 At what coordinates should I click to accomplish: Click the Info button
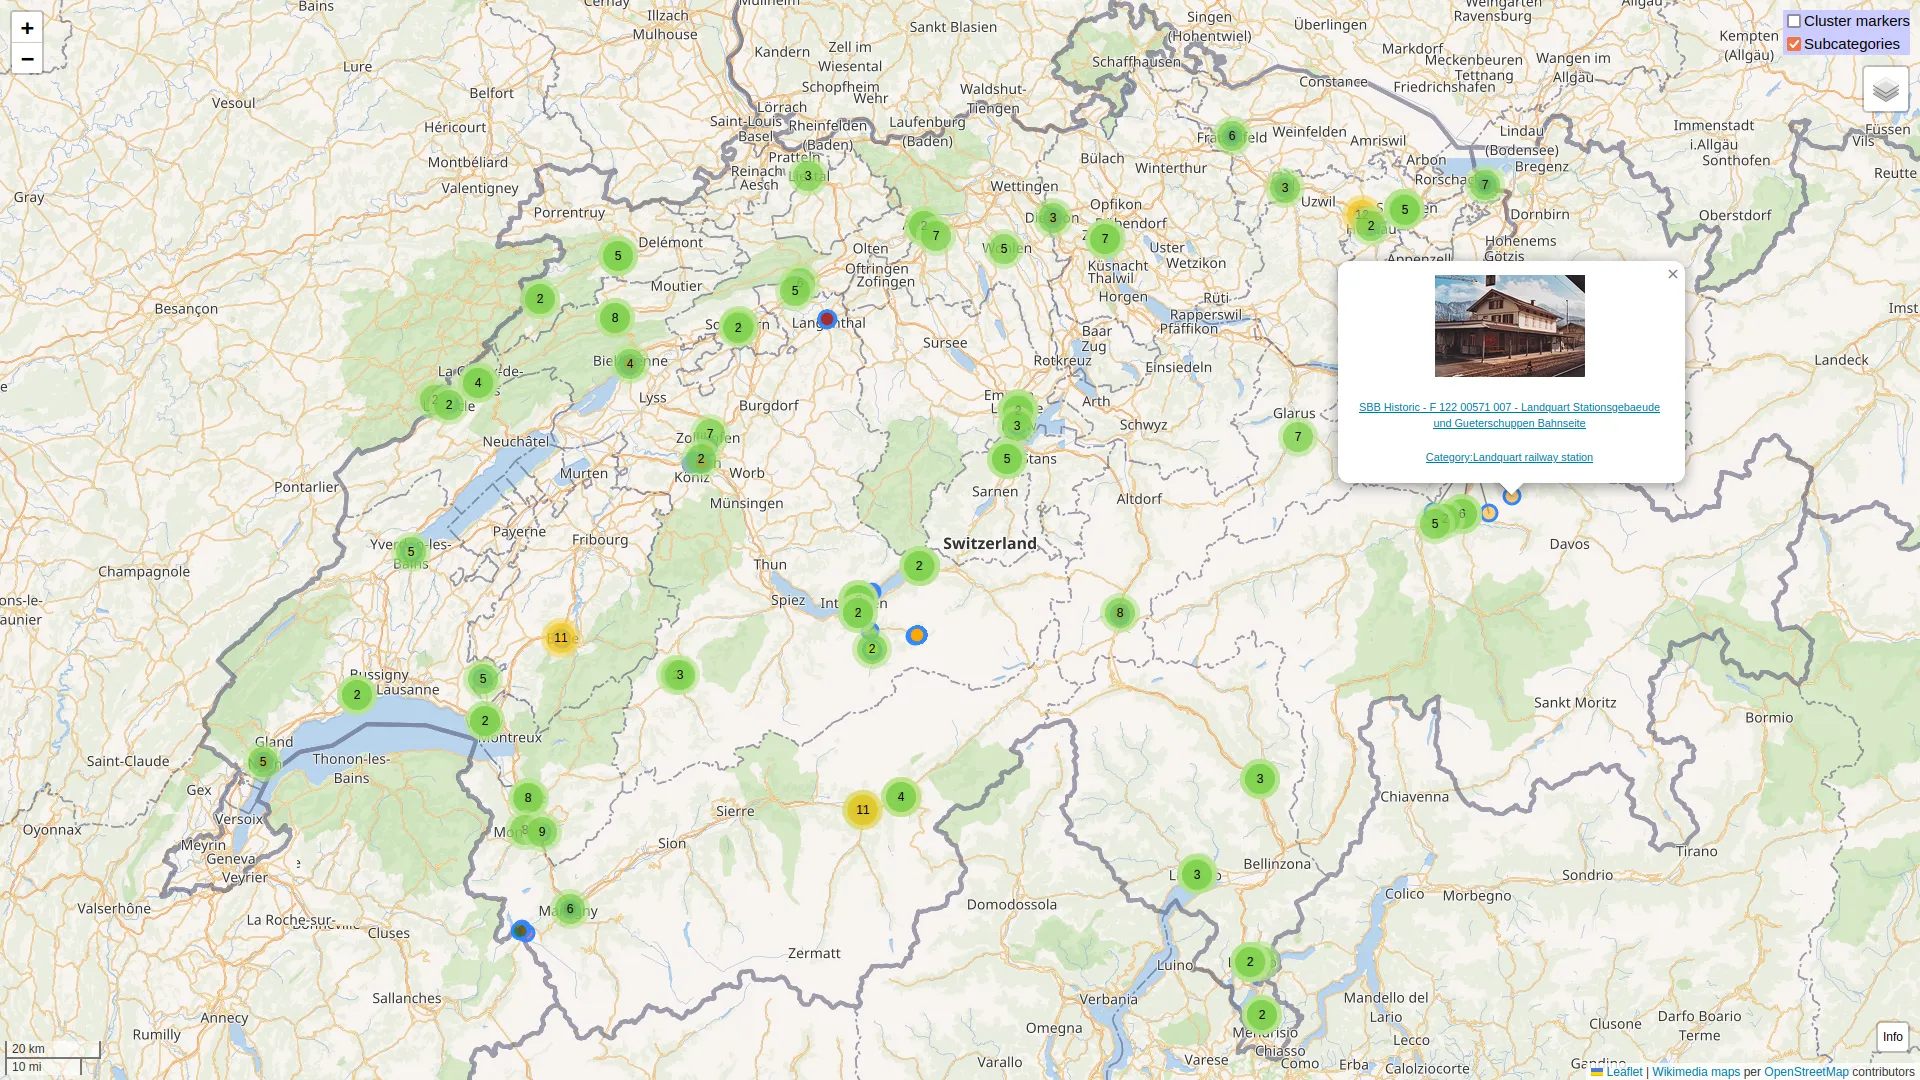click(1892, 1037)
